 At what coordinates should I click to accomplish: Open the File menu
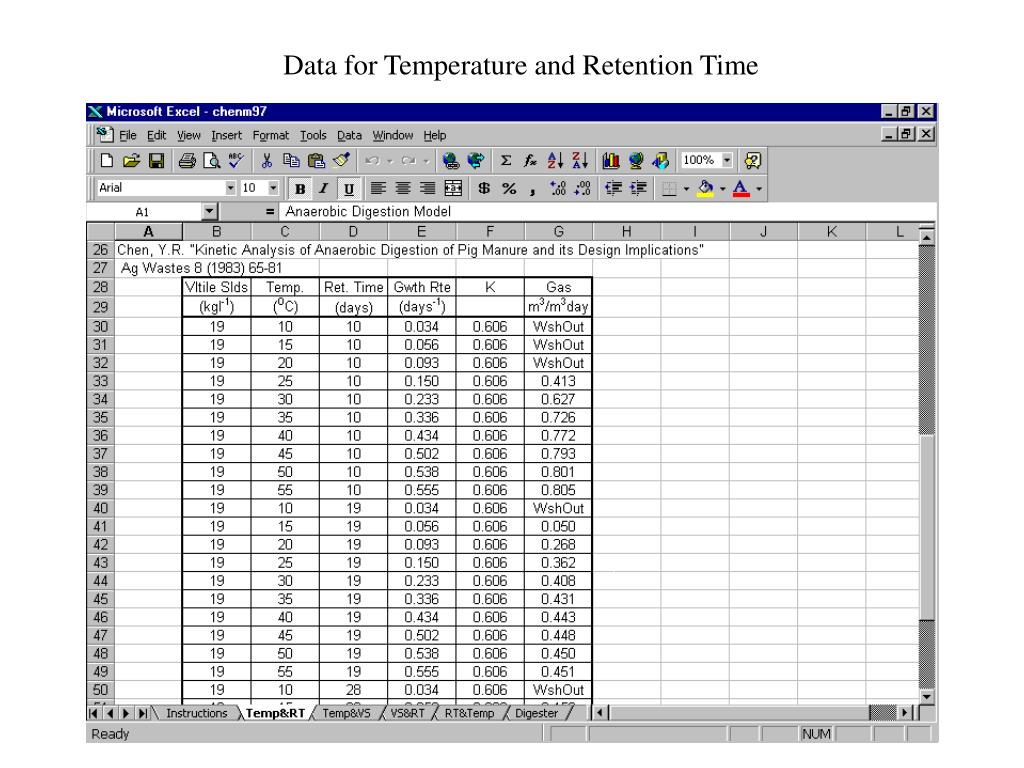(127, 135)
